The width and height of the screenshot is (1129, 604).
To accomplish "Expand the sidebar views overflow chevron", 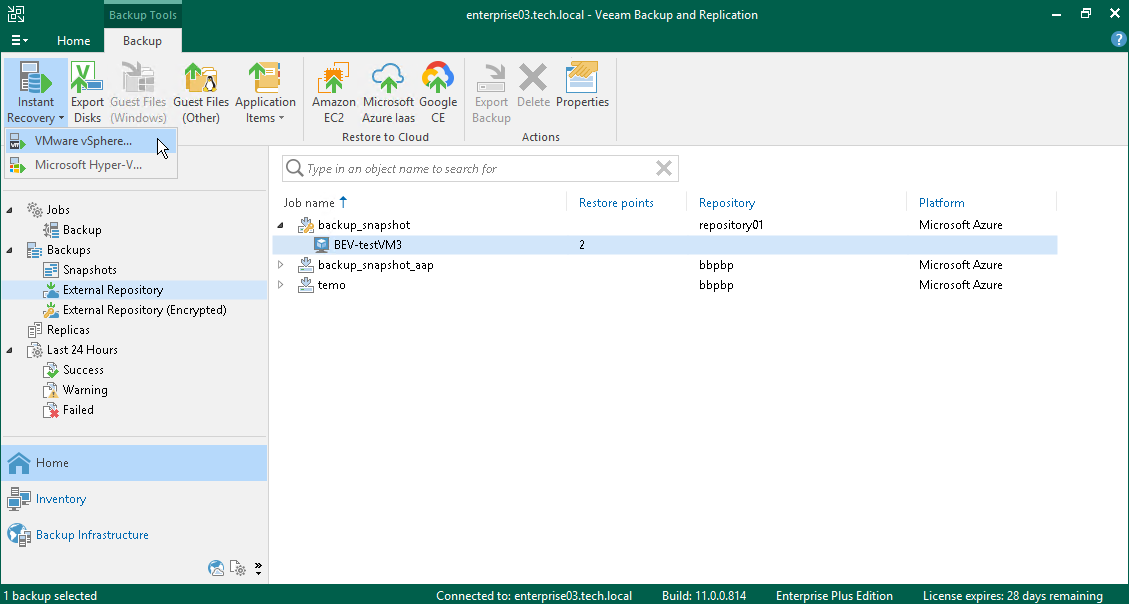I will click(x=258, y=569).
